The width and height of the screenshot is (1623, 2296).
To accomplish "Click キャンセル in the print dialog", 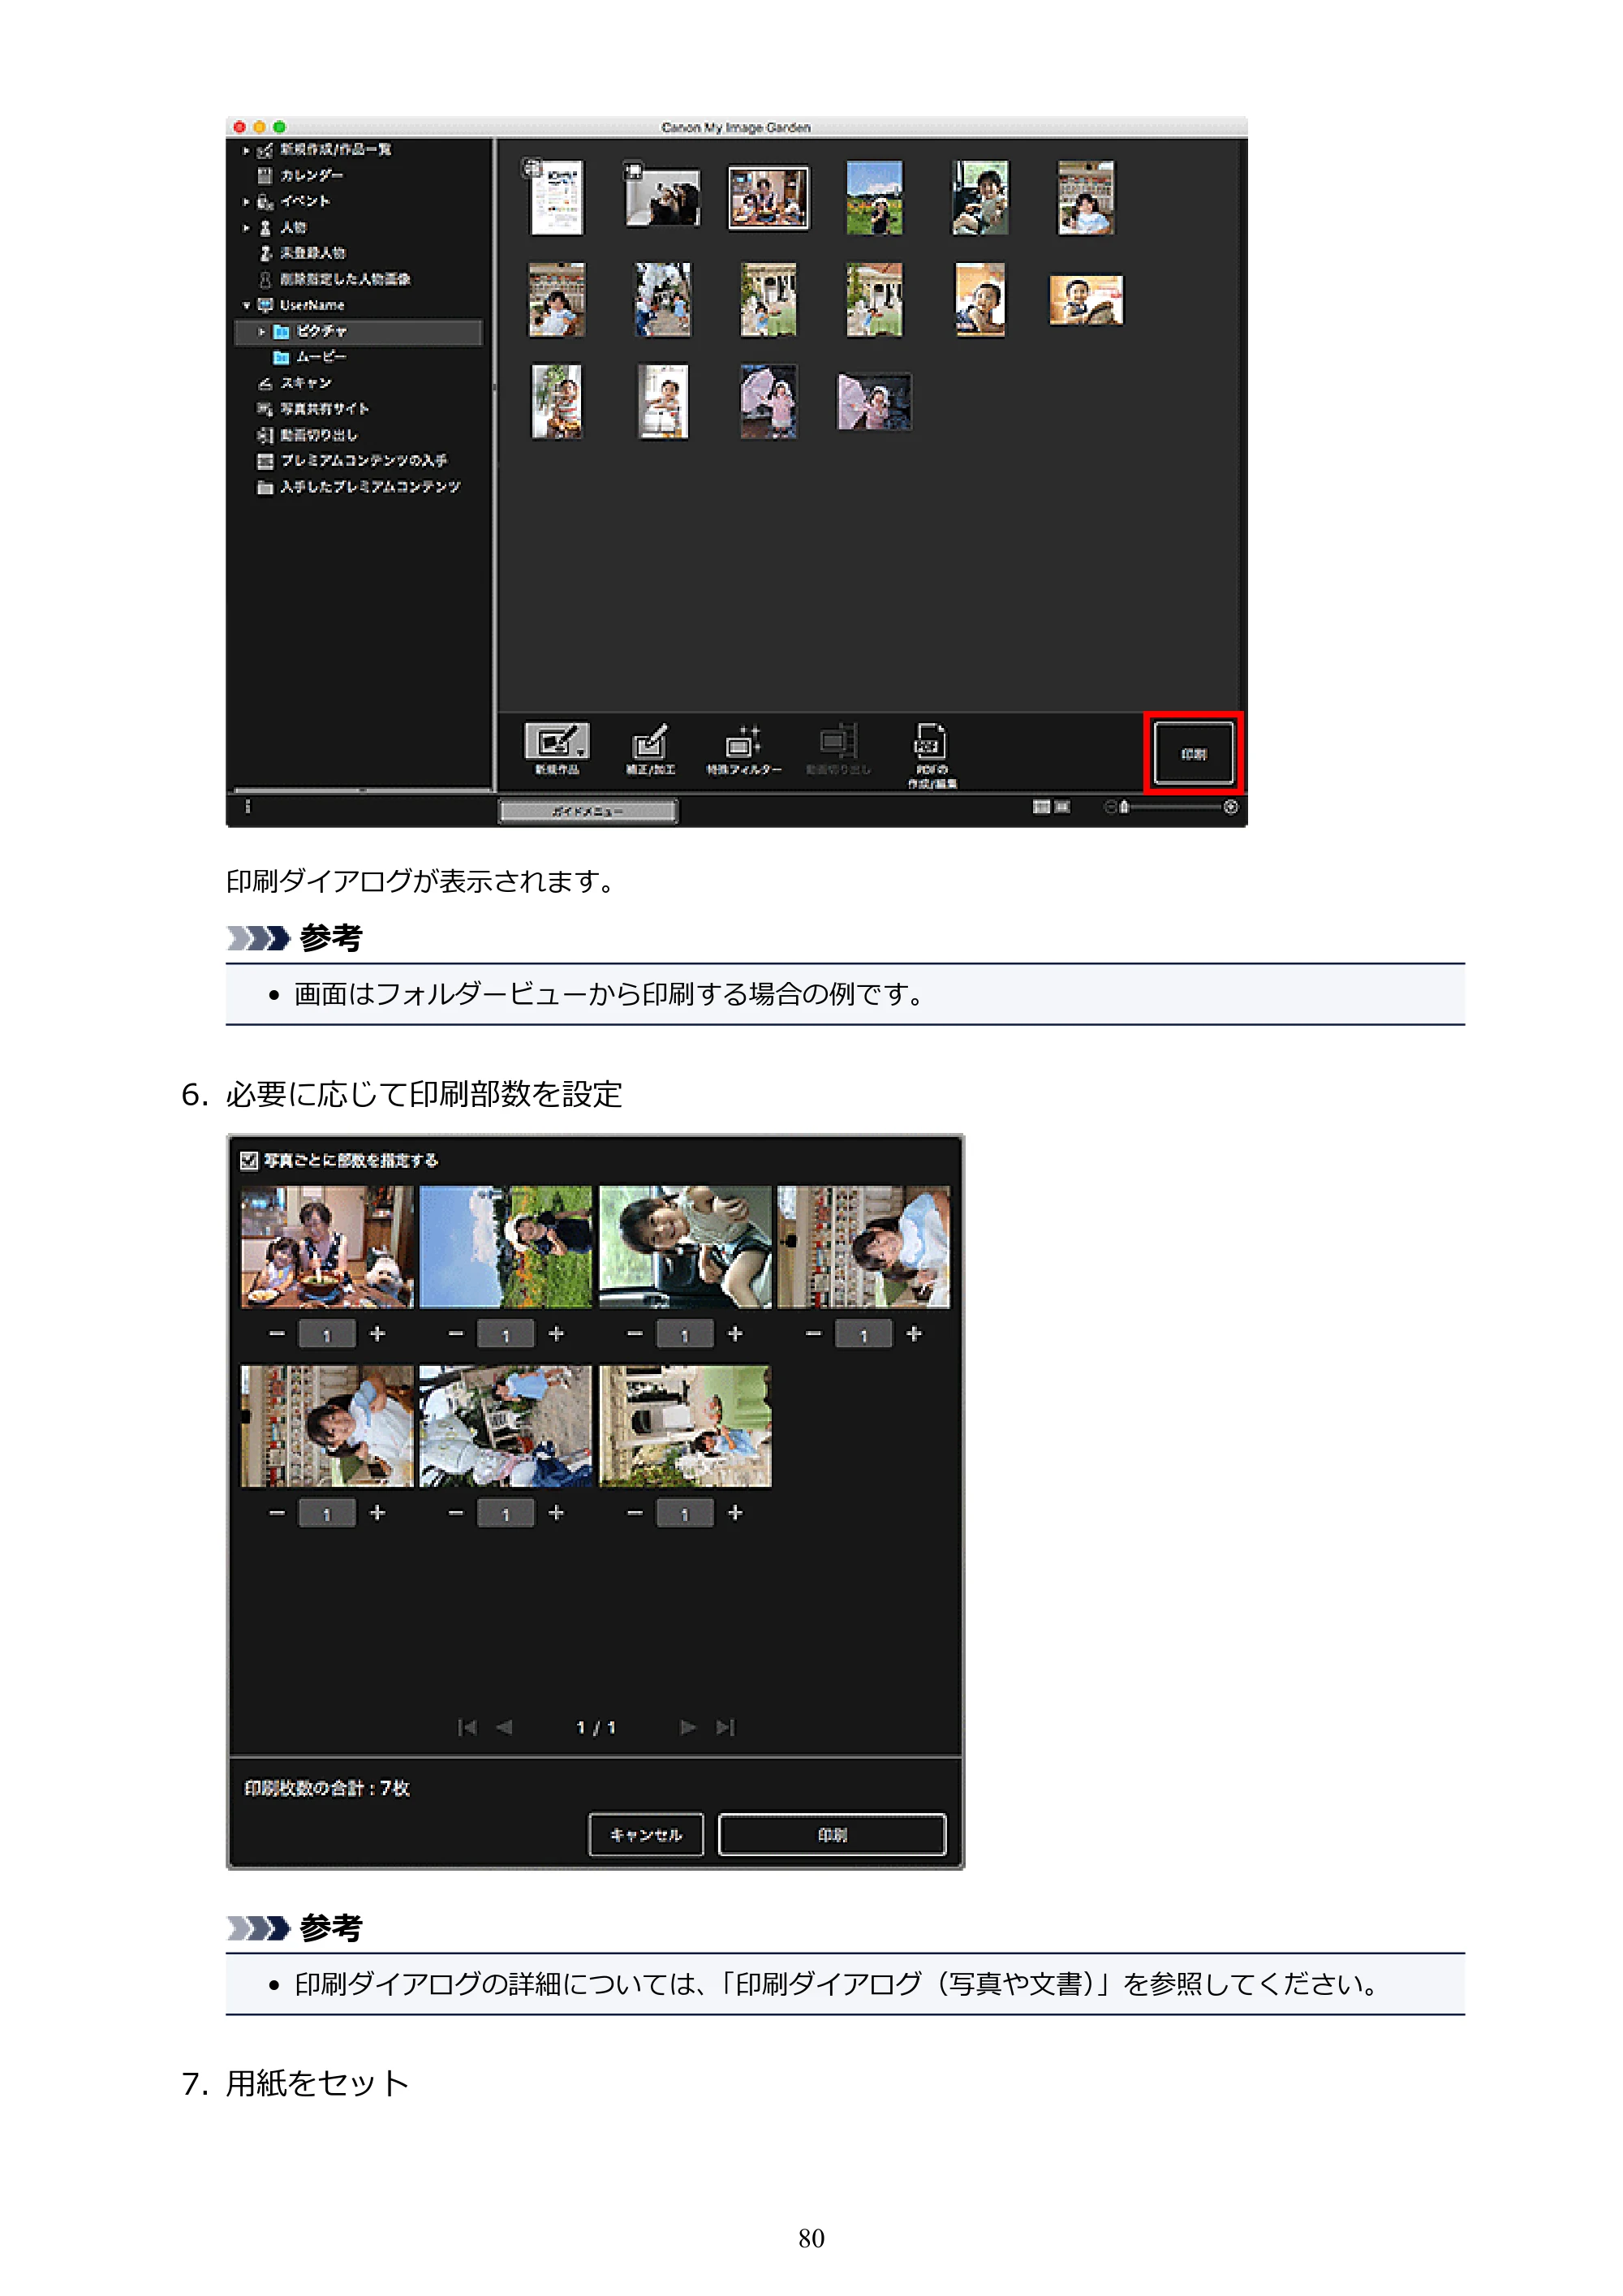I will [646, 1835].
